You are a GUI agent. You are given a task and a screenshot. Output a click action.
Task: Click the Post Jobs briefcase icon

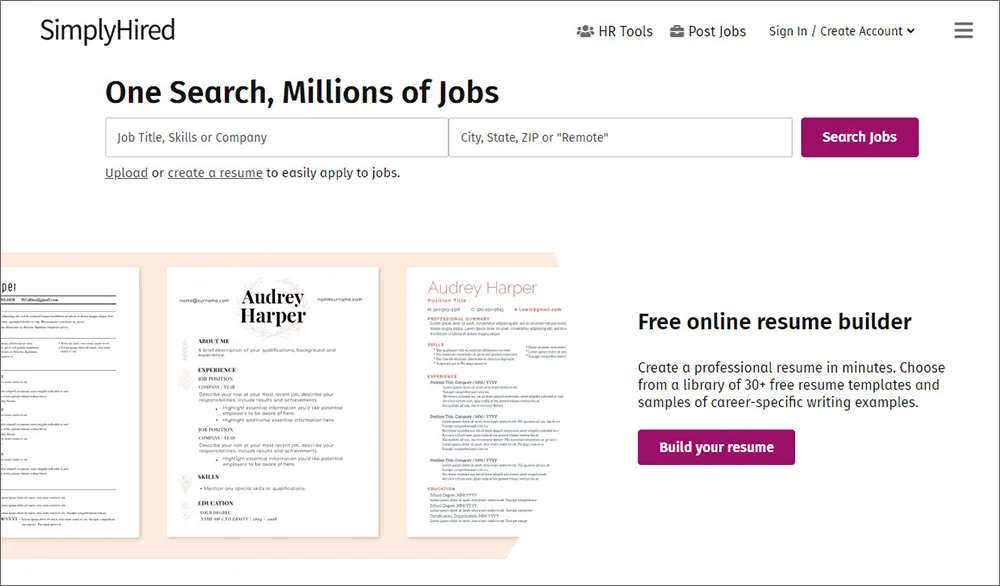tap(677, 31)
